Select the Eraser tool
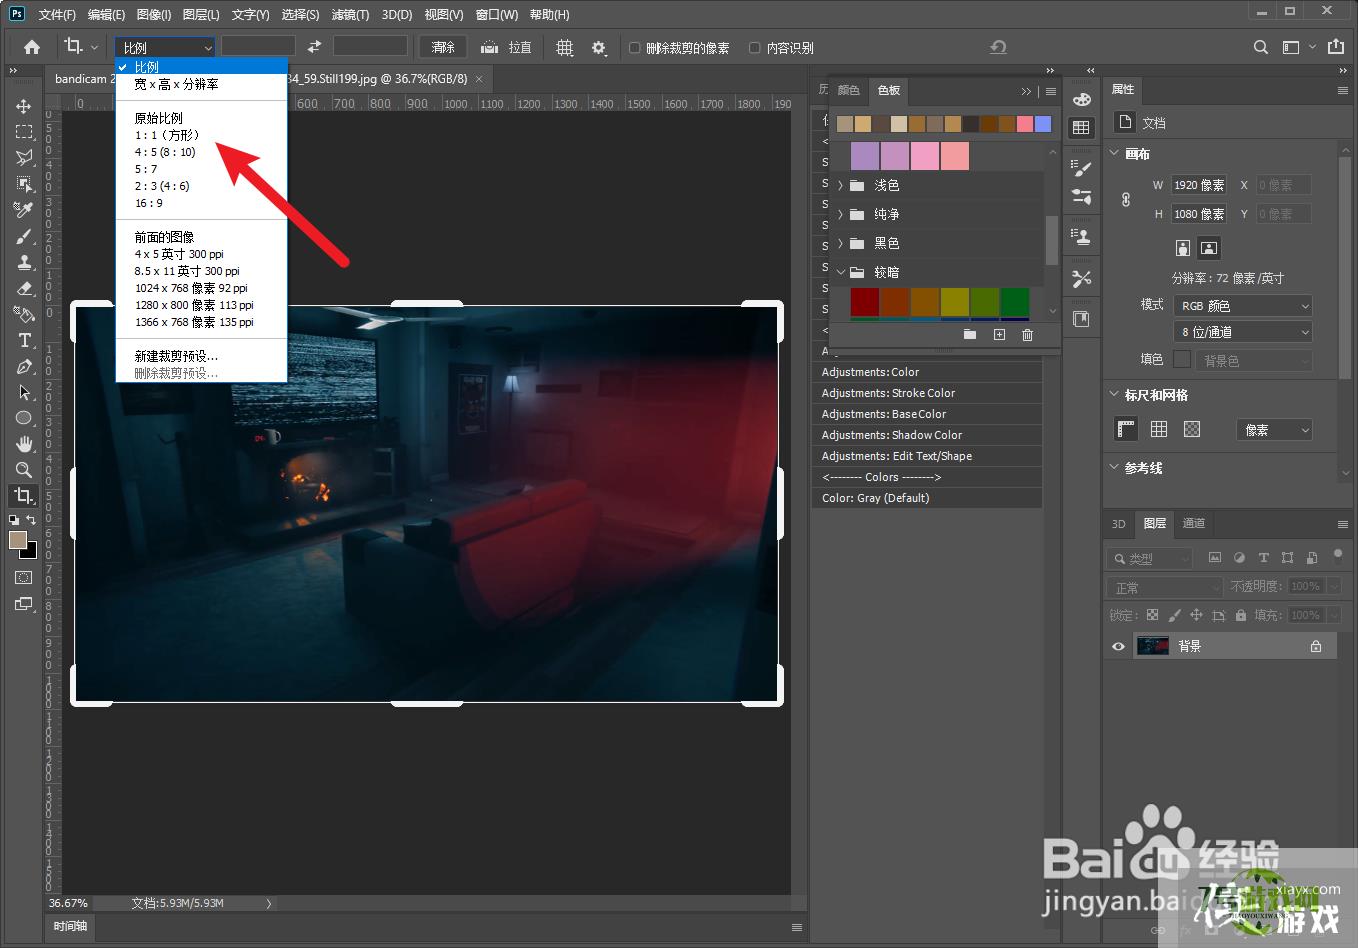Screen dimensions: 1358x948 coord(23,288)
